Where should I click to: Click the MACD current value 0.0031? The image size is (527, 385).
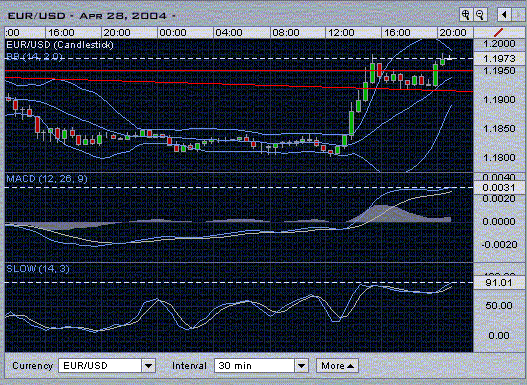click(x=499, y=187)
